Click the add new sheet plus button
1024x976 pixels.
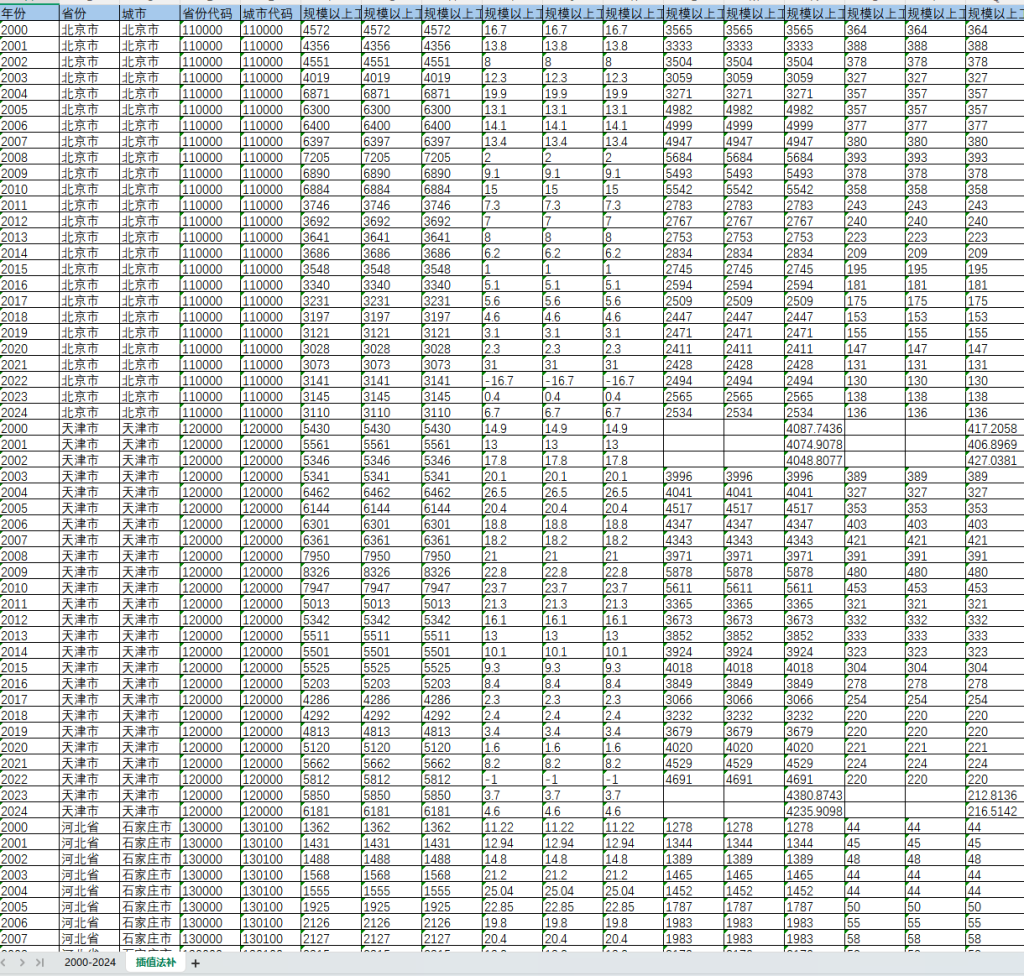coord(196,963)
